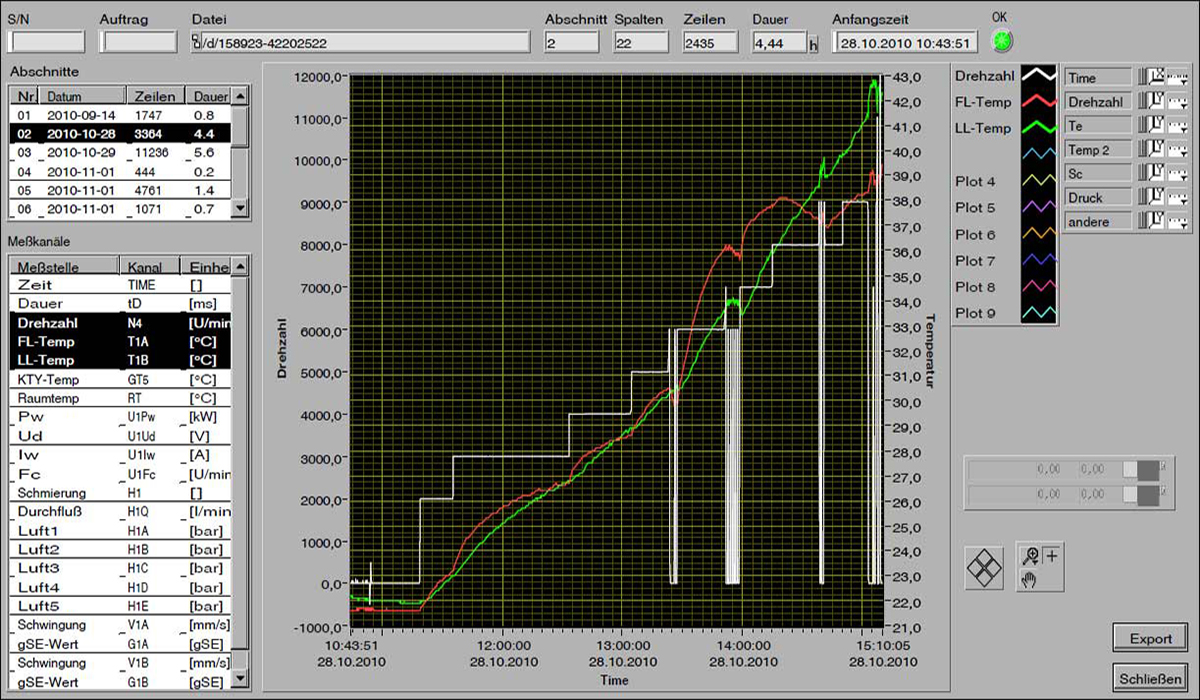This screenshot has width=1200, height=700.
Task: Click the S/N input field
Action: [x=48, y=42]
